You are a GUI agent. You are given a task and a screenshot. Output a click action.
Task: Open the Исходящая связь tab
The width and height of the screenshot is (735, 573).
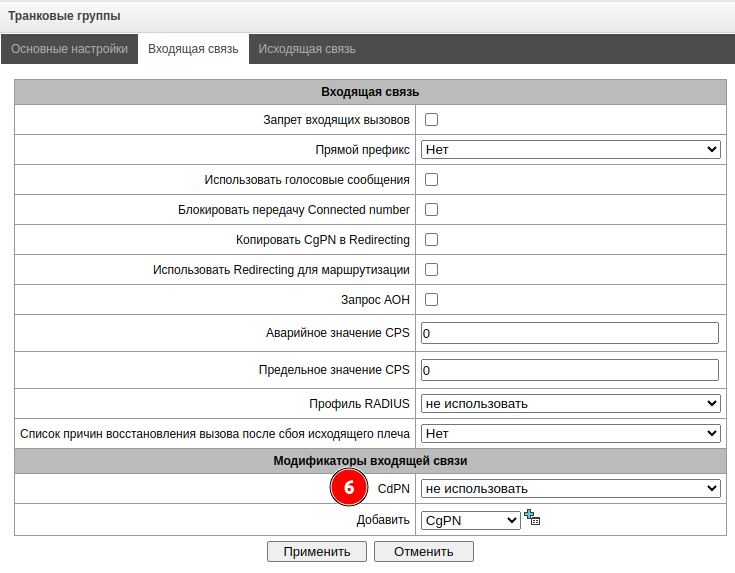306,49
